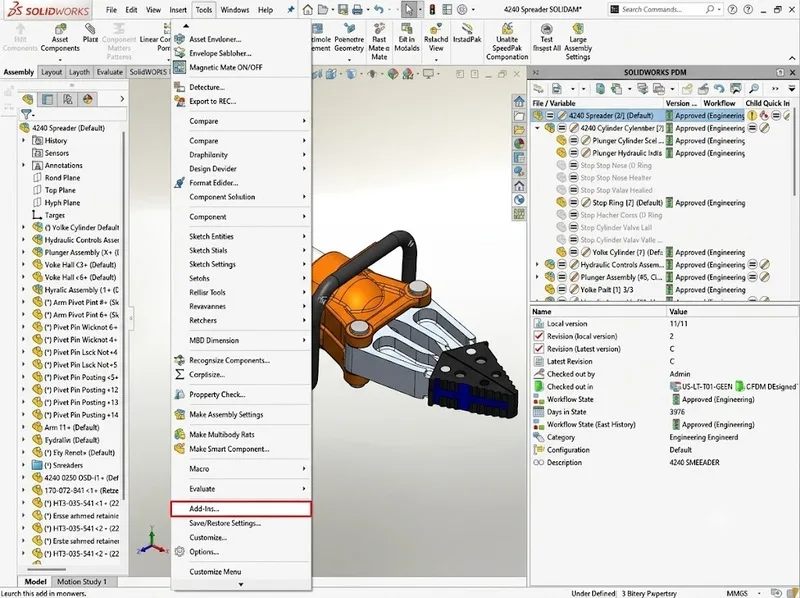Switch to the Evaluate tab
800x598 pixels.
pyautogui.click(x=110, y=72)
